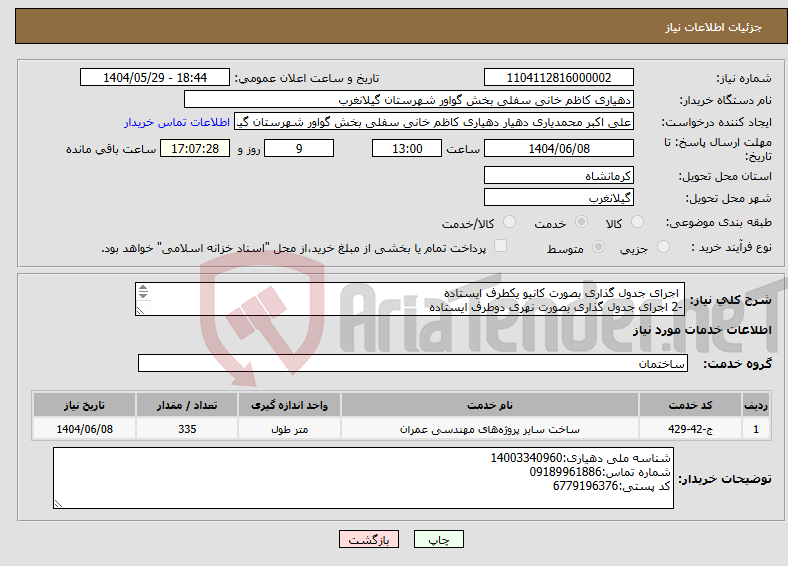The height and width of the screenshot is (566, 788).
Task: Click the unit cell متر طول
Action: point(289,429)
